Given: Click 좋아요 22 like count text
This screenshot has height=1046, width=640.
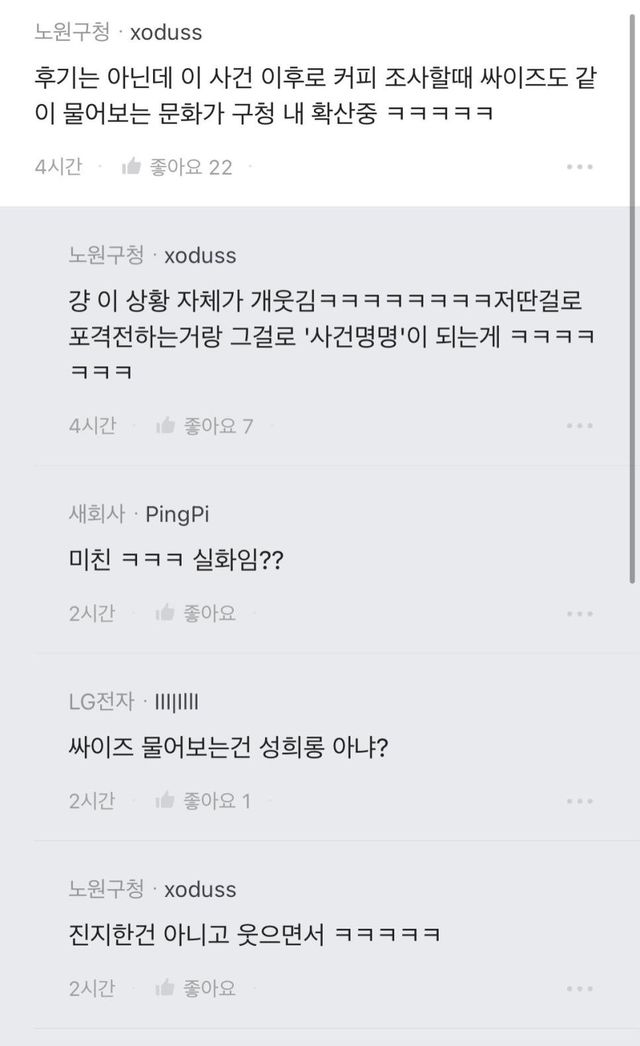Looking at the screenshot, I should click(191, 167).
